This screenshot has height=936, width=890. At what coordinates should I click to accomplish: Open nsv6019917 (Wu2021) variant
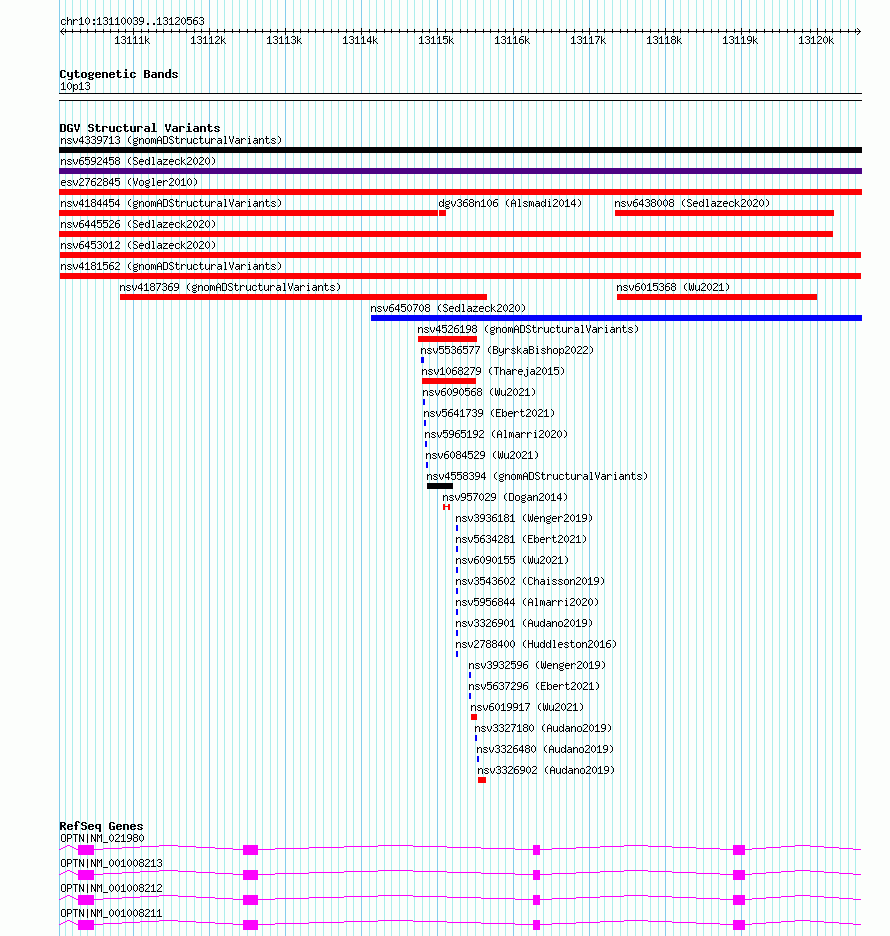point(527,707)
